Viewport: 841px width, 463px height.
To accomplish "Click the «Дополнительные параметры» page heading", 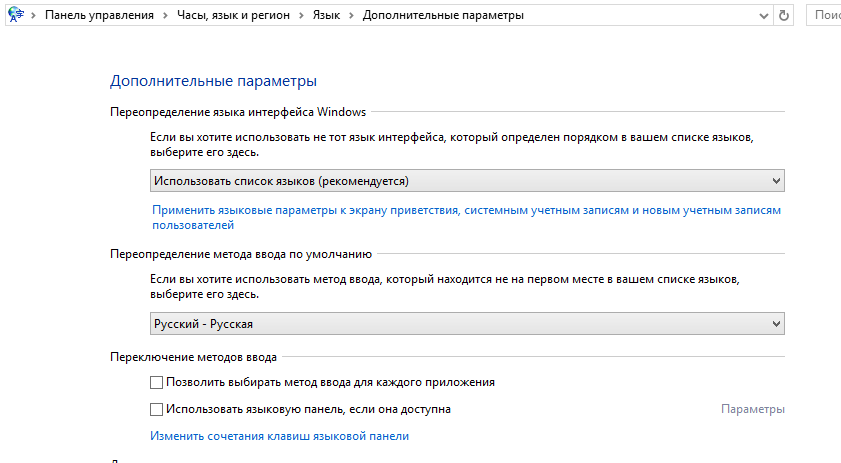I will (x=213, y=80).
